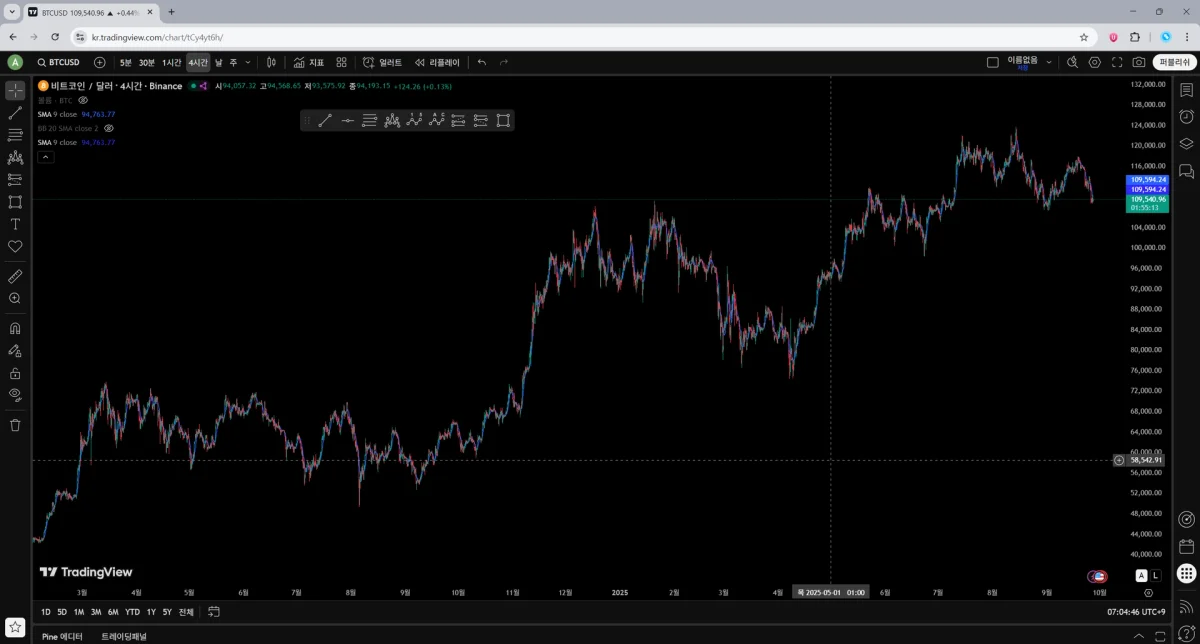Viewport: 1200px width, 644px height.
Task: Take chart snapshot with camera icon
Action: (x=1139, y=62)
